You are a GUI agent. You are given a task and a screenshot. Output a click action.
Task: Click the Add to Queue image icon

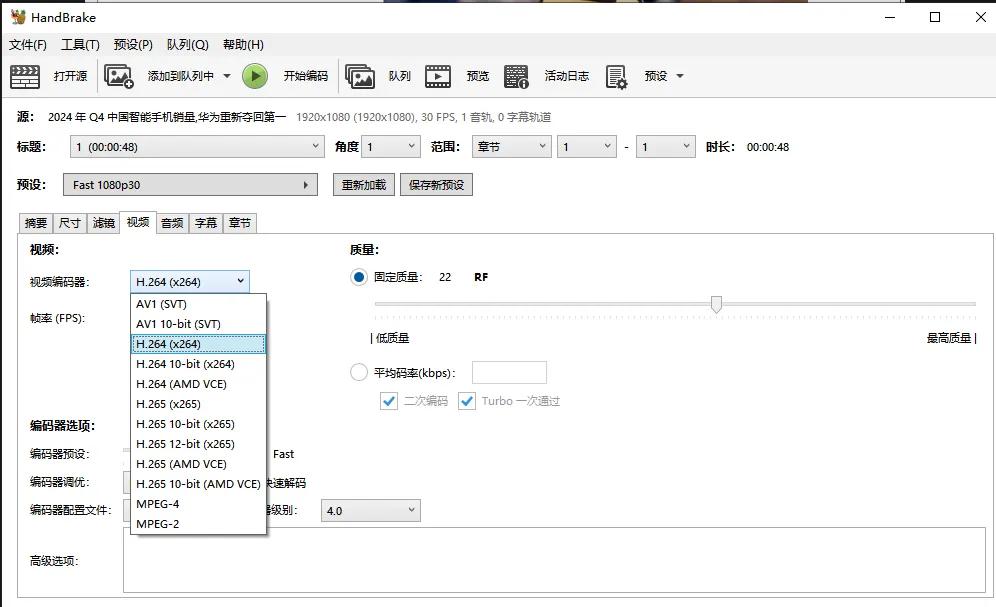pyautogui.click(x=118, y=76)
